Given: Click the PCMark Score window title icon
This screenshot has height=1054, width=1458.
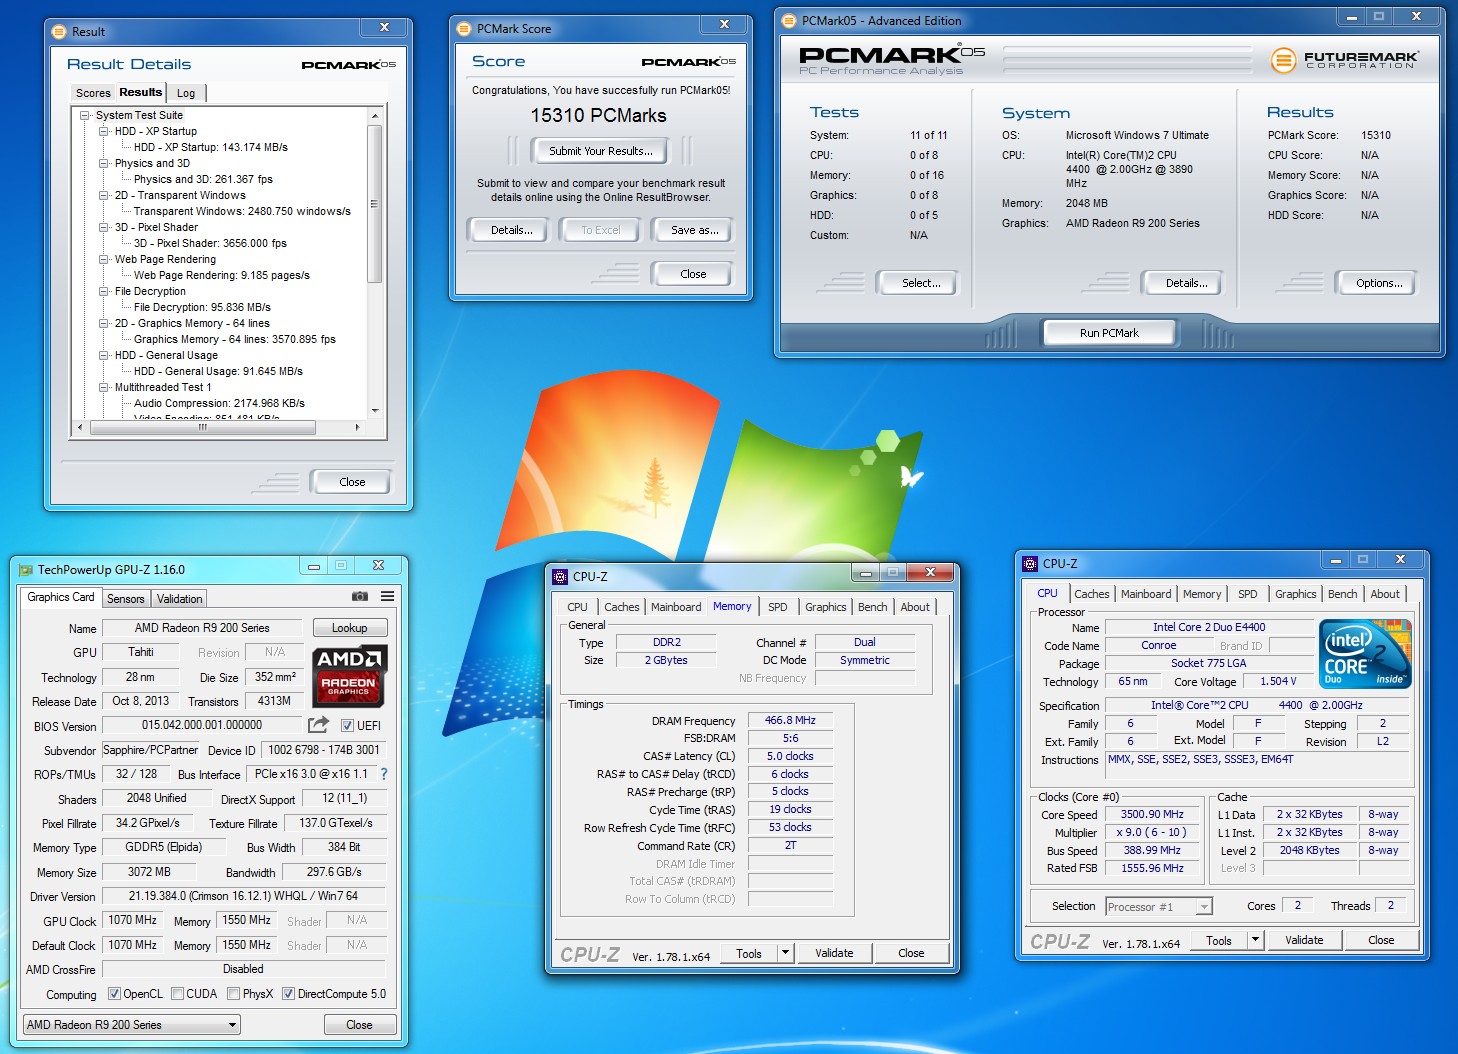Looking at the screenshot, I should click(464, 29).
